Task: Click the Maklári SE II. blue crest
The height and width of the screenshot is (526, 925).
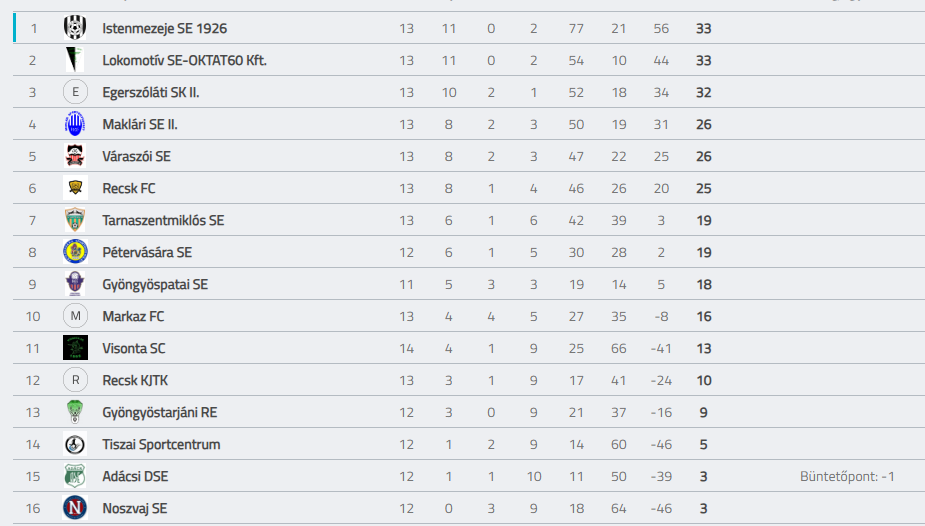Action: 75,124
